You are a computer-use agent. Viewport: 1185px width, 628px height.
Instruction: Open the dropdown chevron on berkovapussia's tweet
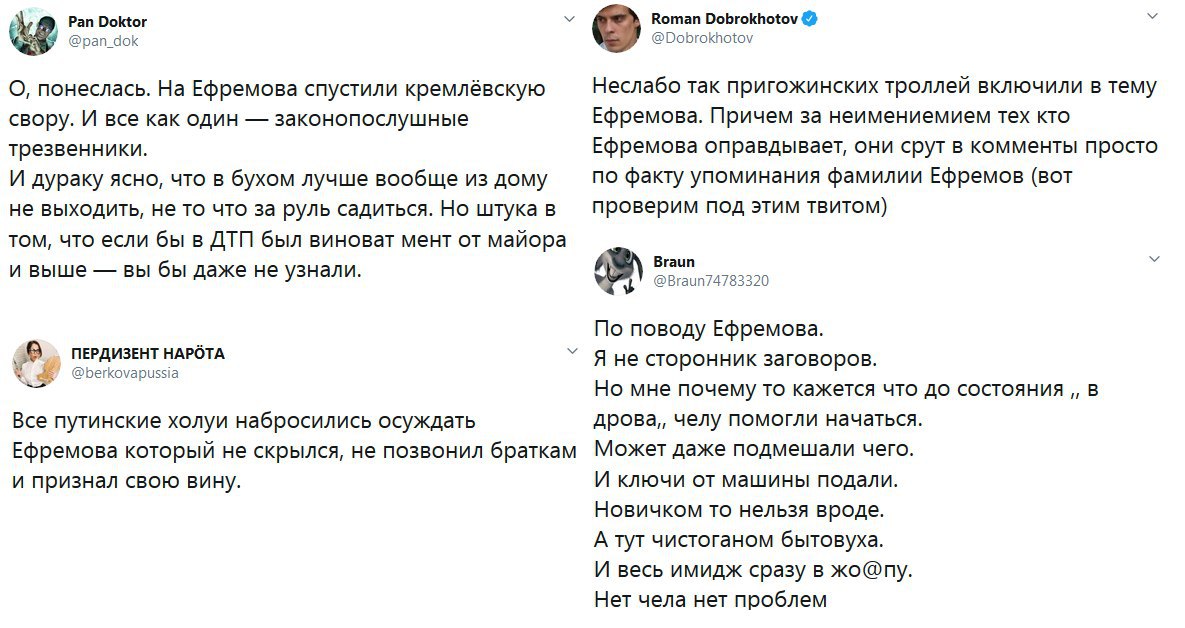pos(572,351)
